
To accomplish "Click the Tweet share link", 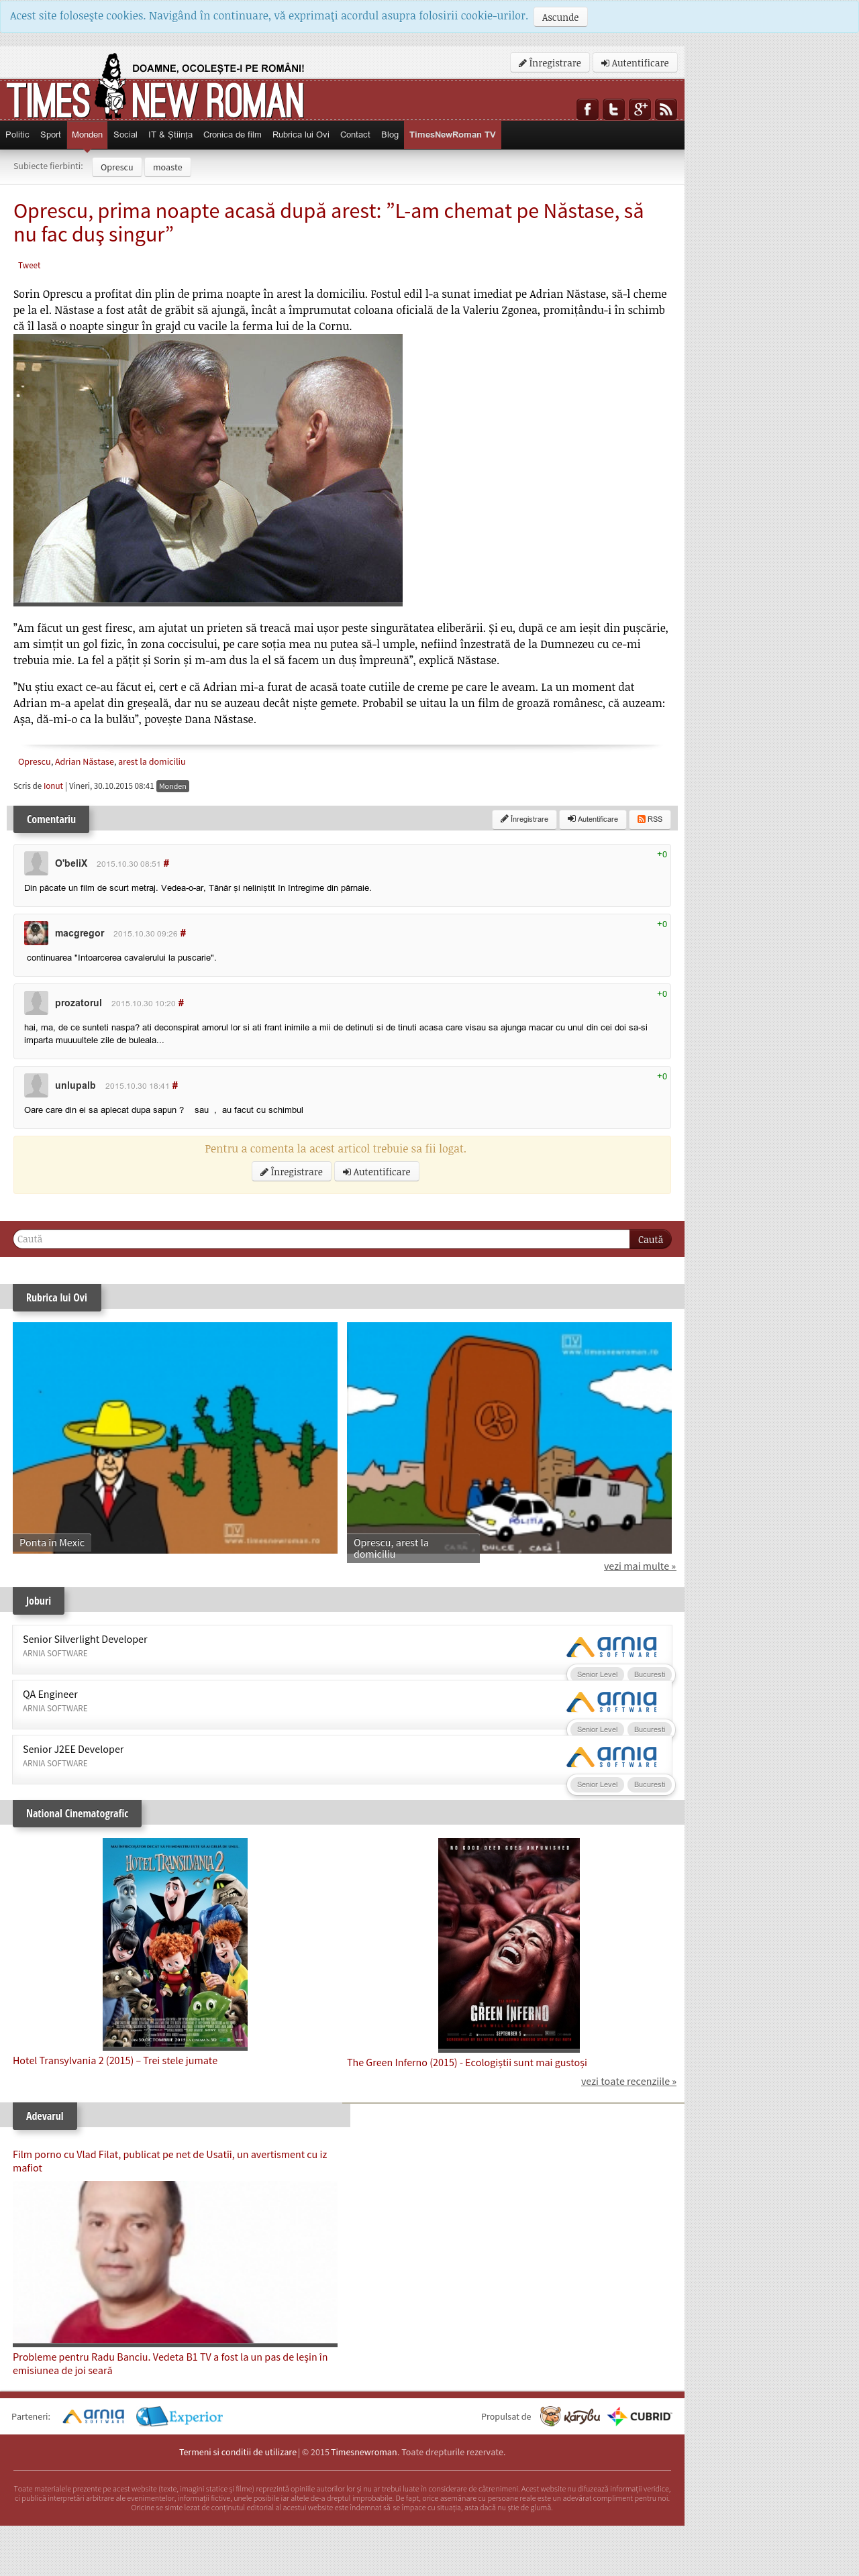I will (x=29, y=265).
